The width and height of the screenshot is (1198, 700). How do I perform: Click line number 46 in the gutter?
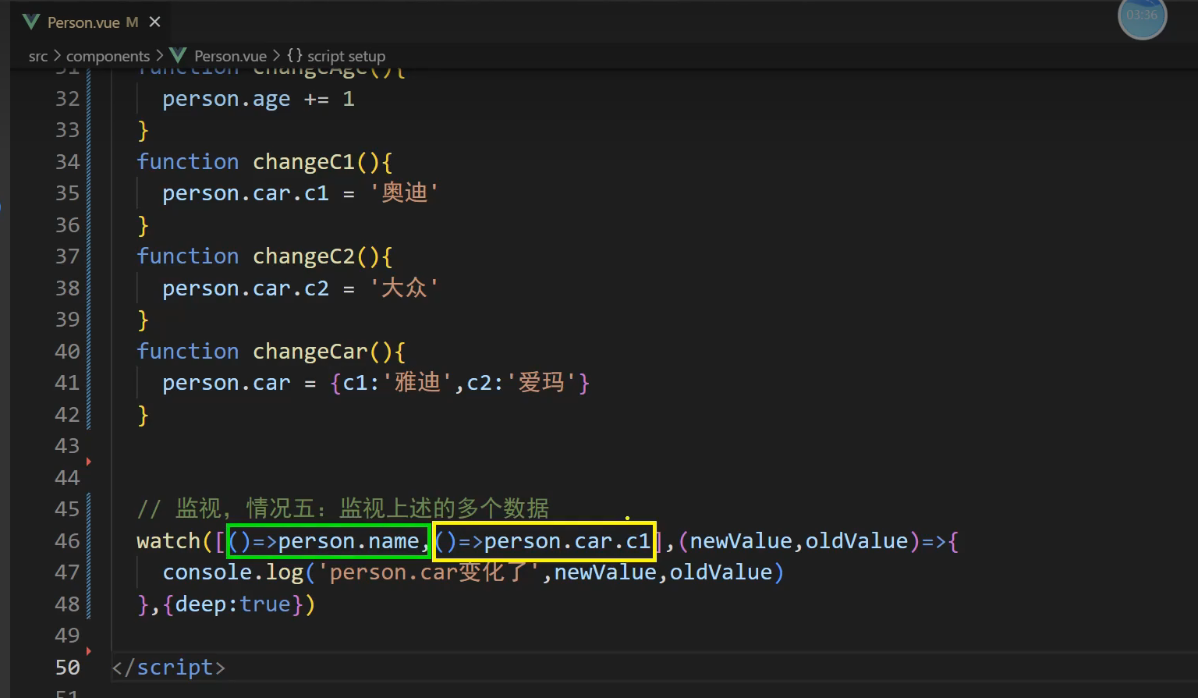coord(67,541)
